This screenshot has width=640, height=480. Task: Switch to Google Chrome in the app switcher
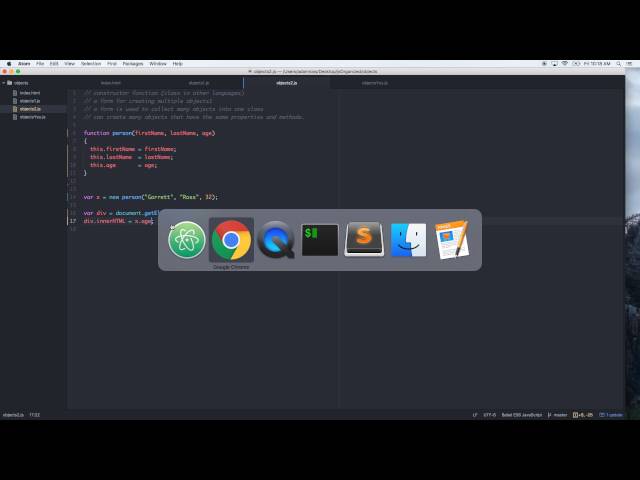231,240
